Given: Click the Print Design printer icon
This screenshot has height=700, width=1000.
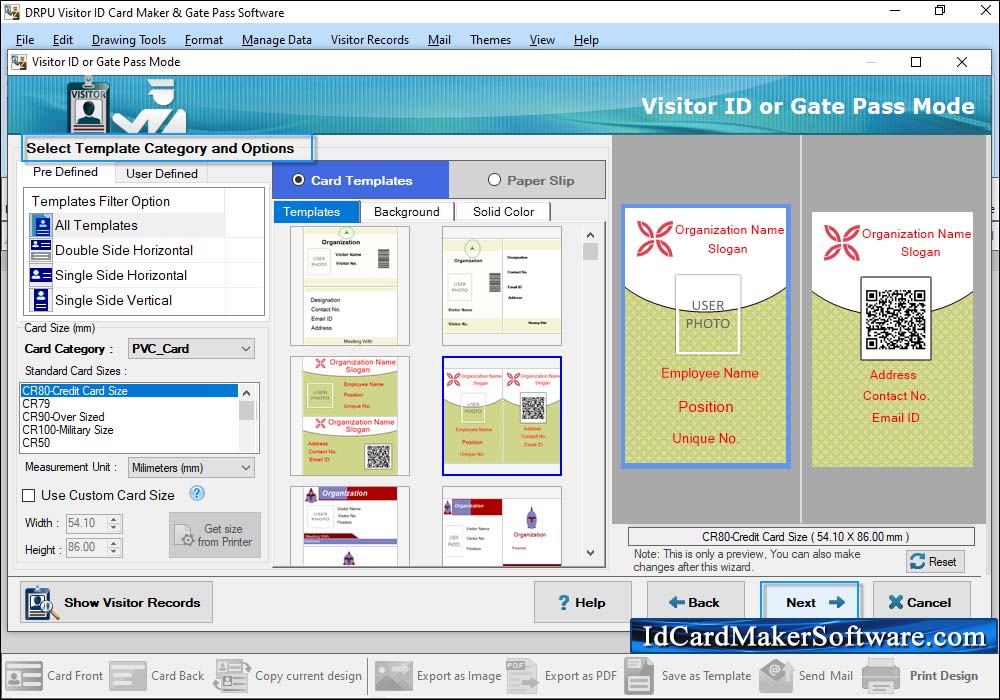Looking at the screenshot, I should (881, 676).
